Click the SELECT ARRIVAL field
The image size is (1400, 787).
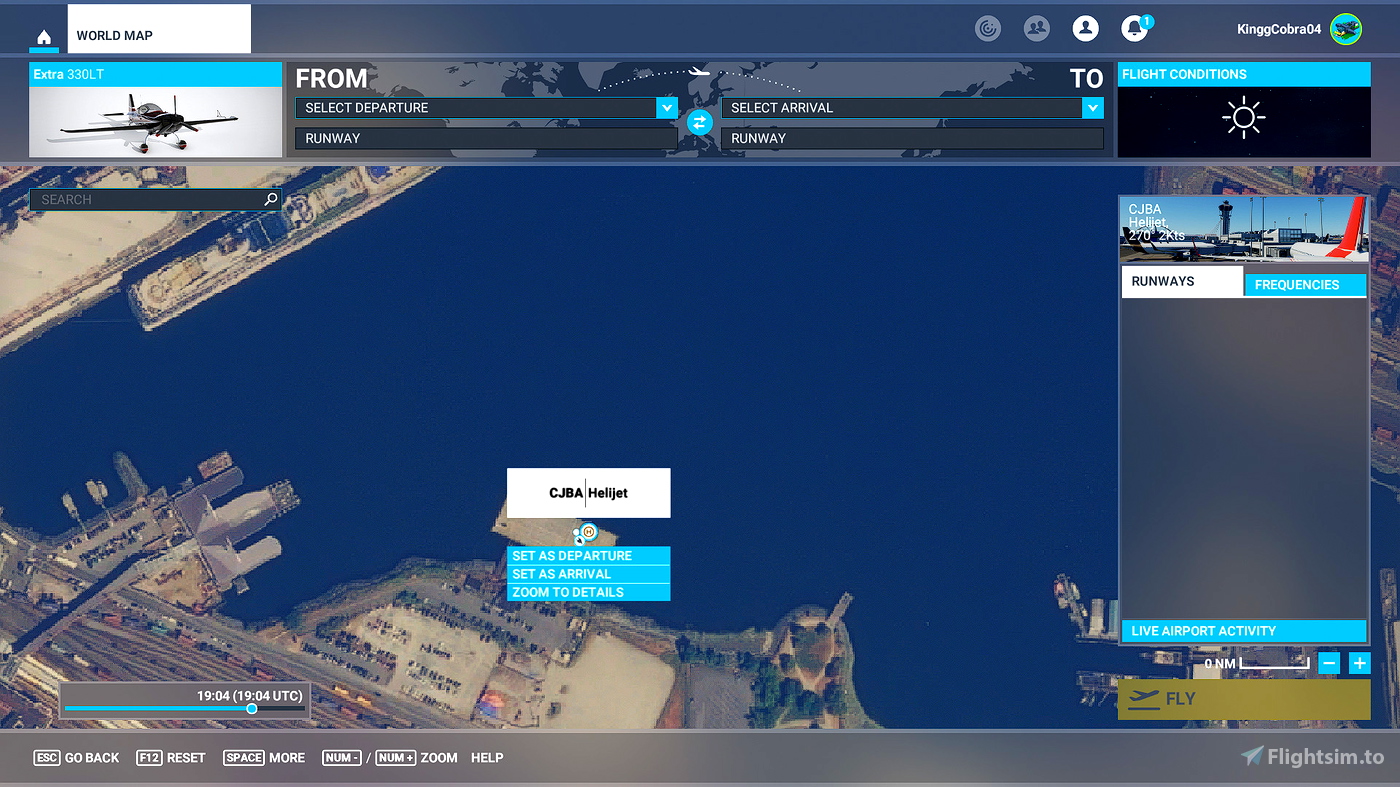[x=902, y=108]
